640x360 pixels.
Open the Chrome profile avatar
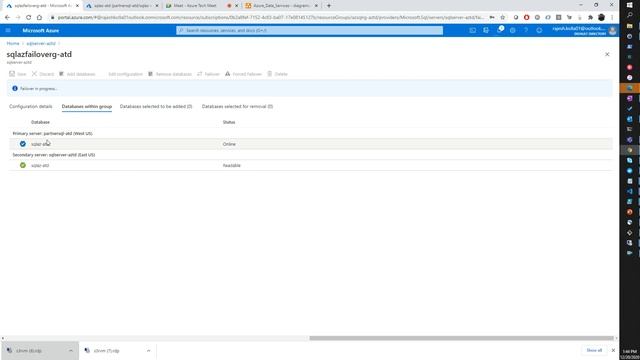click(601, 18)
